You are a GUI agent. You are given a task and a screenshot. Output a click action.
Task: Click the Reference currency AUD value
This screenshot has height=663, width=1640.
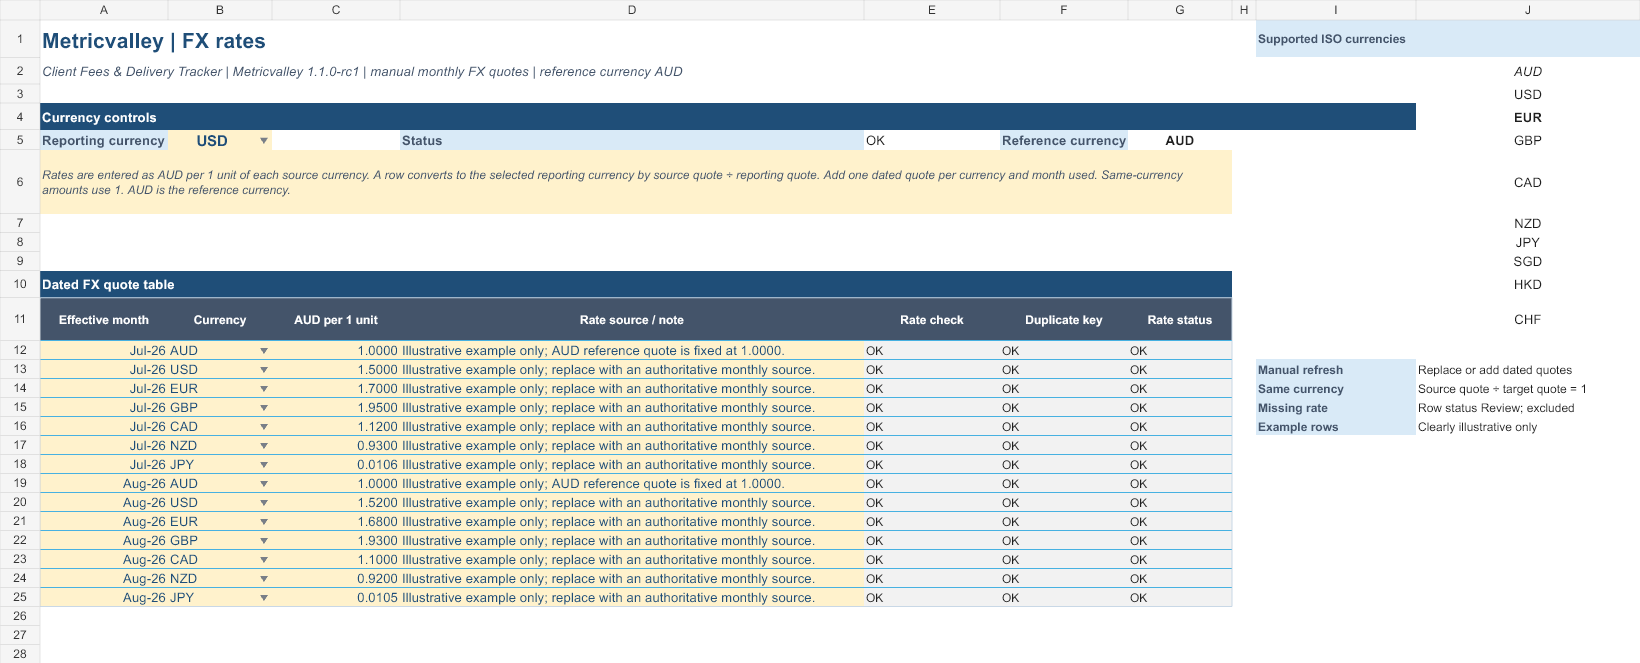point(1180,141)
